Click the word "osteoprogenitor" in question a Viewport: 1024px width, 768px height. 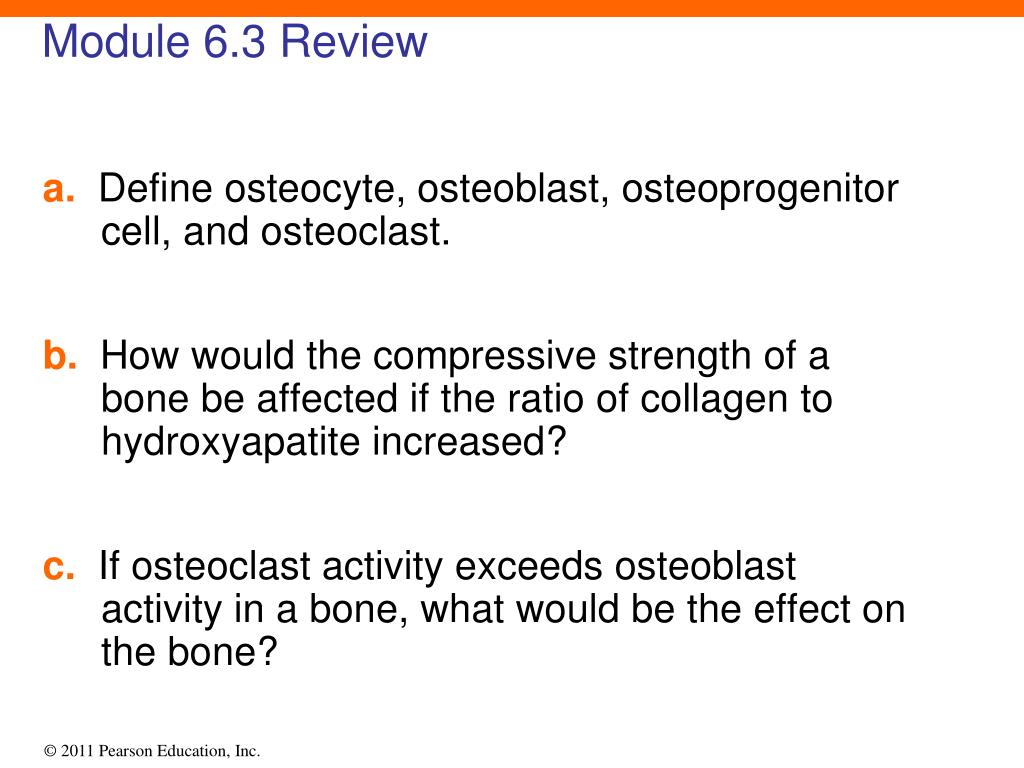click(760, 190)
